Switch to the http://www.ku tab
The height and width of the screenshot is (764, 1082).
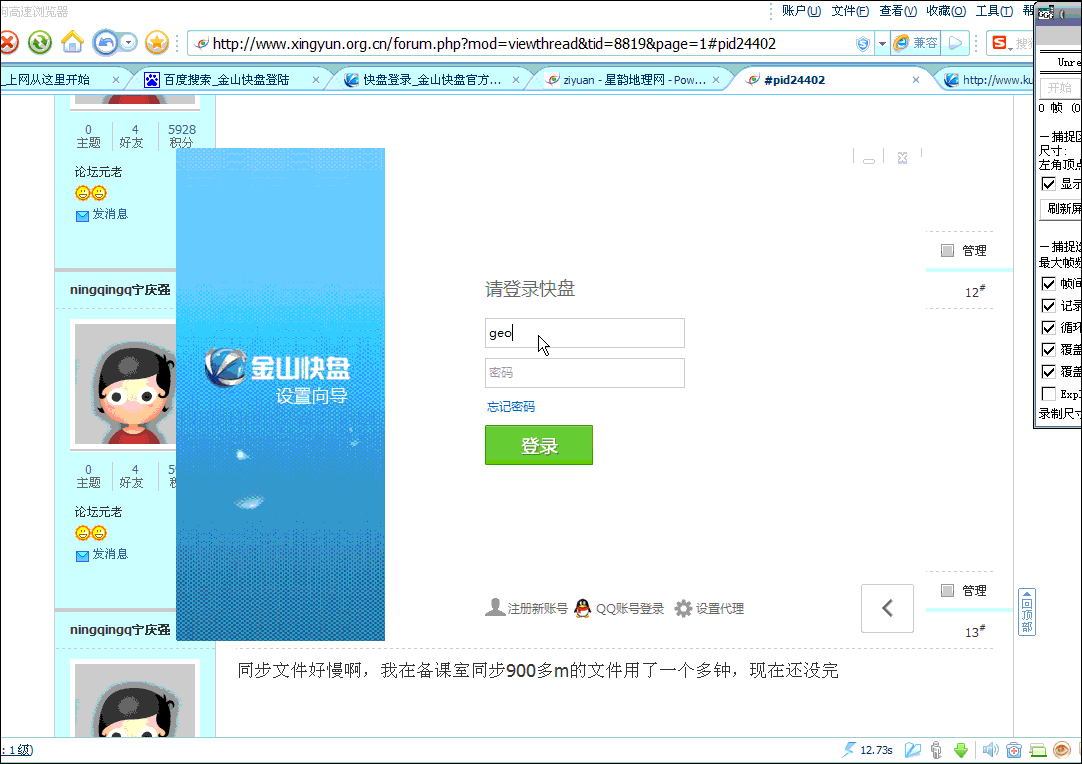tap(987, 80)
